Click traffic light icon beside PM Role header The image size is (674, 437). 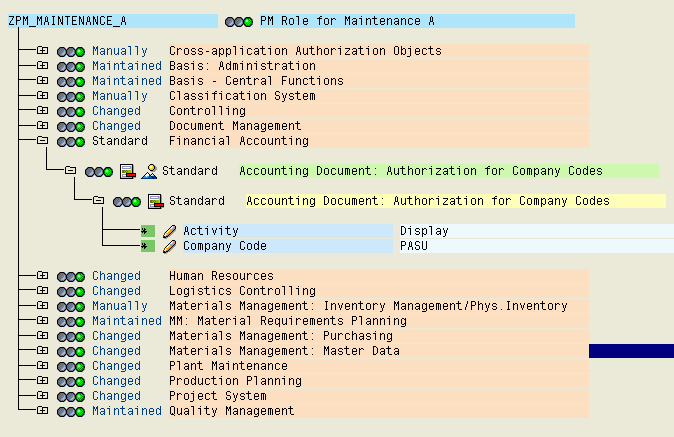[239, 21]
